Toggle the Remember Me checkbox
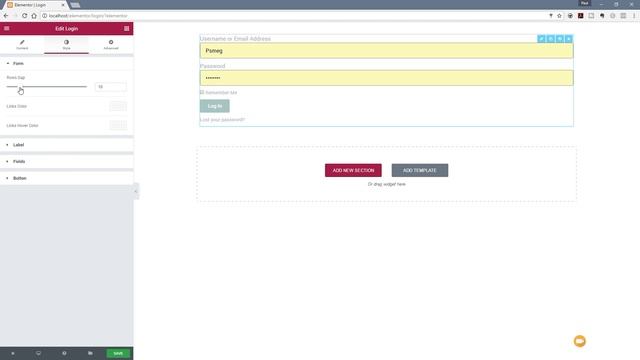The height and width of the screenshot is (360, 640). (202, 92)
